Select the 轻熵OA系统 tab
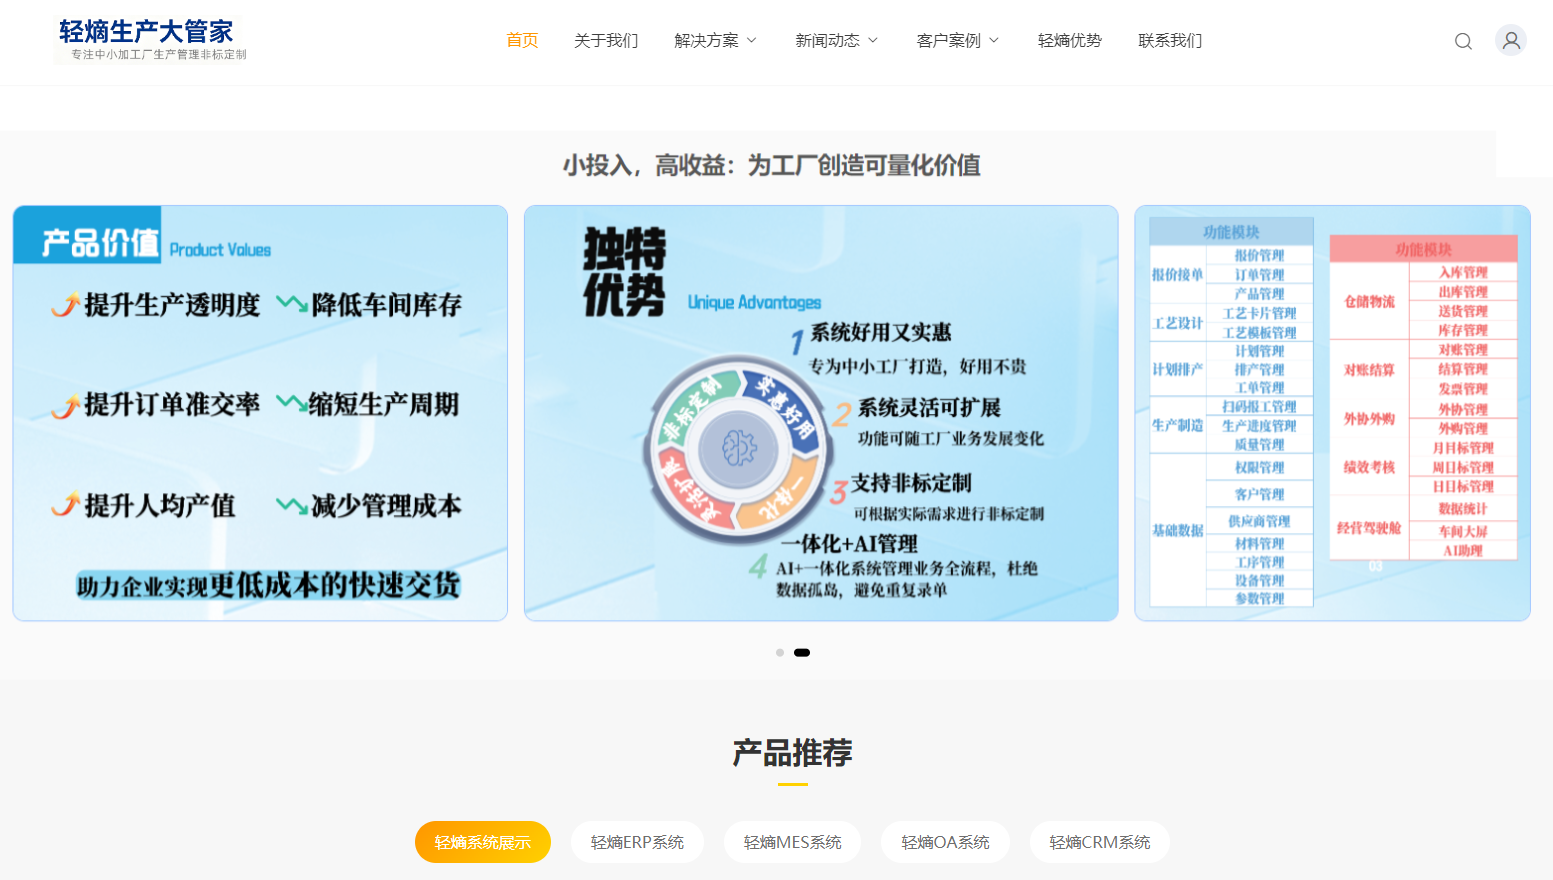The height and width of the screenshot is (880, 1553). pos(945,842)
